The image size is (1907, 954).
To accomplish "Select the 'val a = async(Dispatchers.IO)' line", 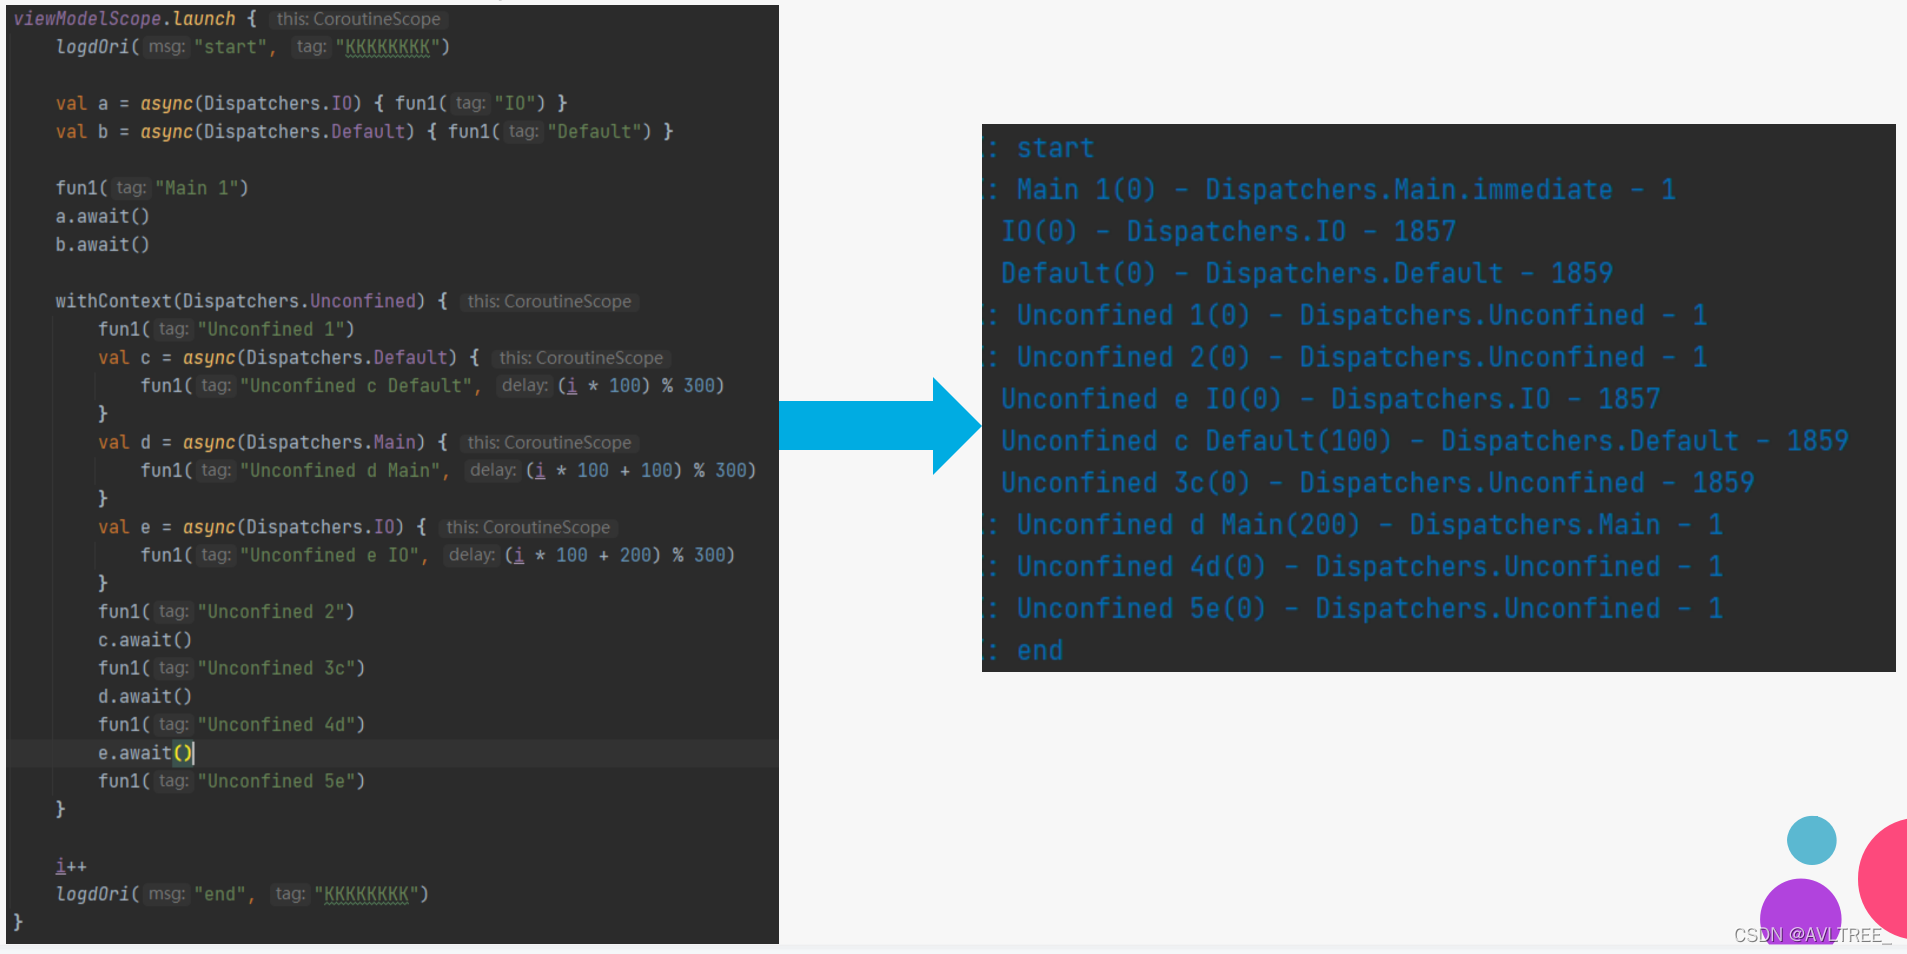I will point(312,103).
